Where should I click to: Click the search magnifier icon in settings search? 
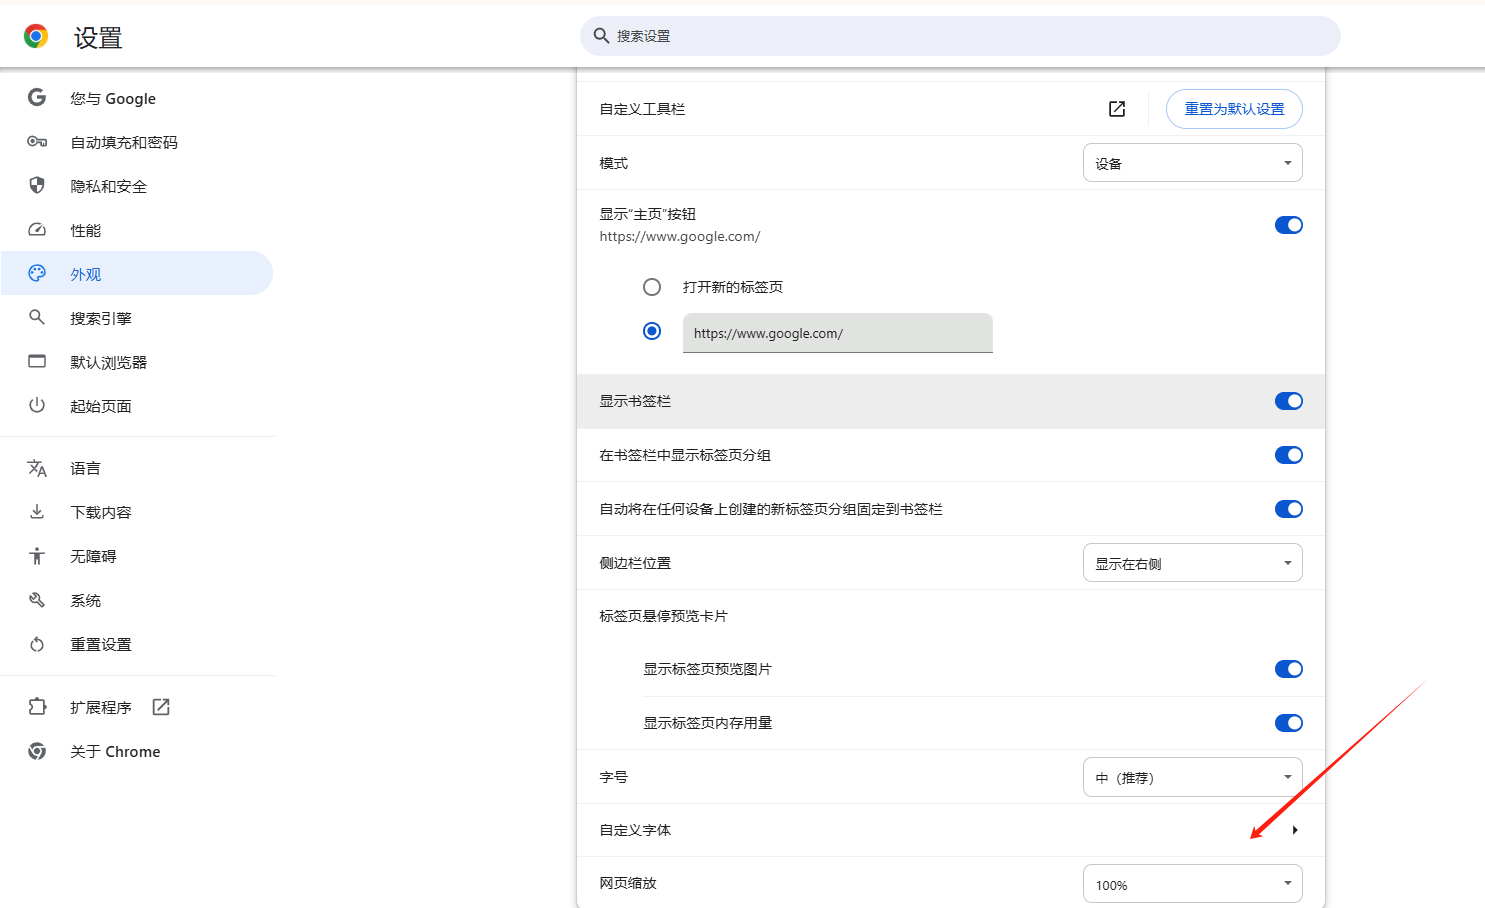click(601, 36)
